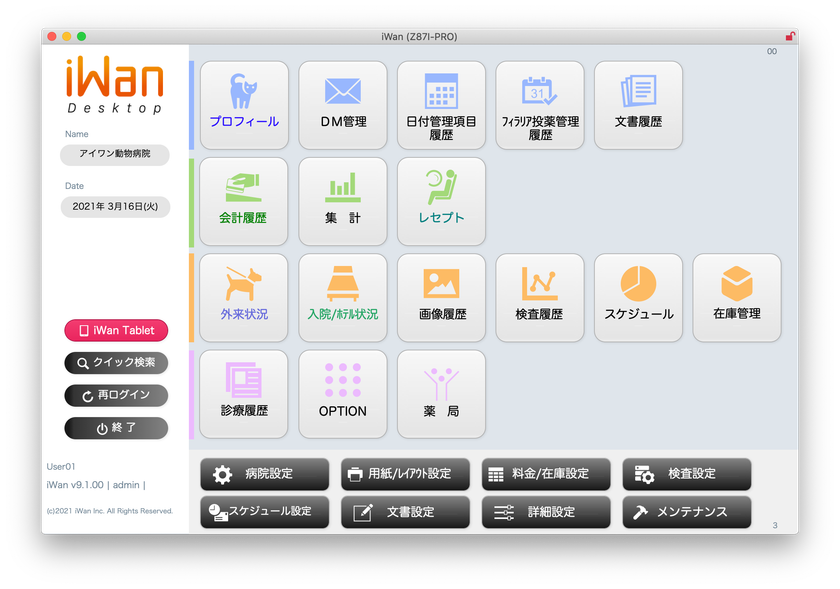The height and width of the screenshot is (589, 840).
Task: Open 会計履歴 payment tile
Action: [244, 202]
